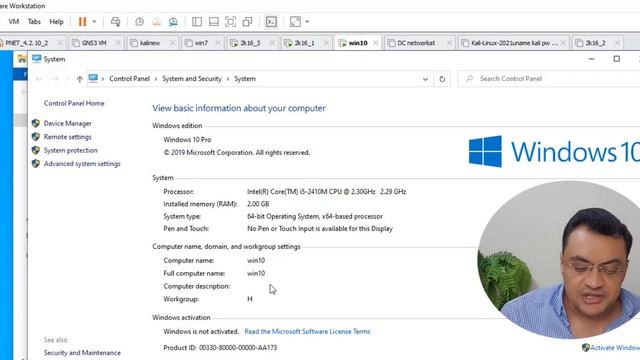640x360 pixels.
Task: Close the kalinew VM tab
Action: pos(172,43)
